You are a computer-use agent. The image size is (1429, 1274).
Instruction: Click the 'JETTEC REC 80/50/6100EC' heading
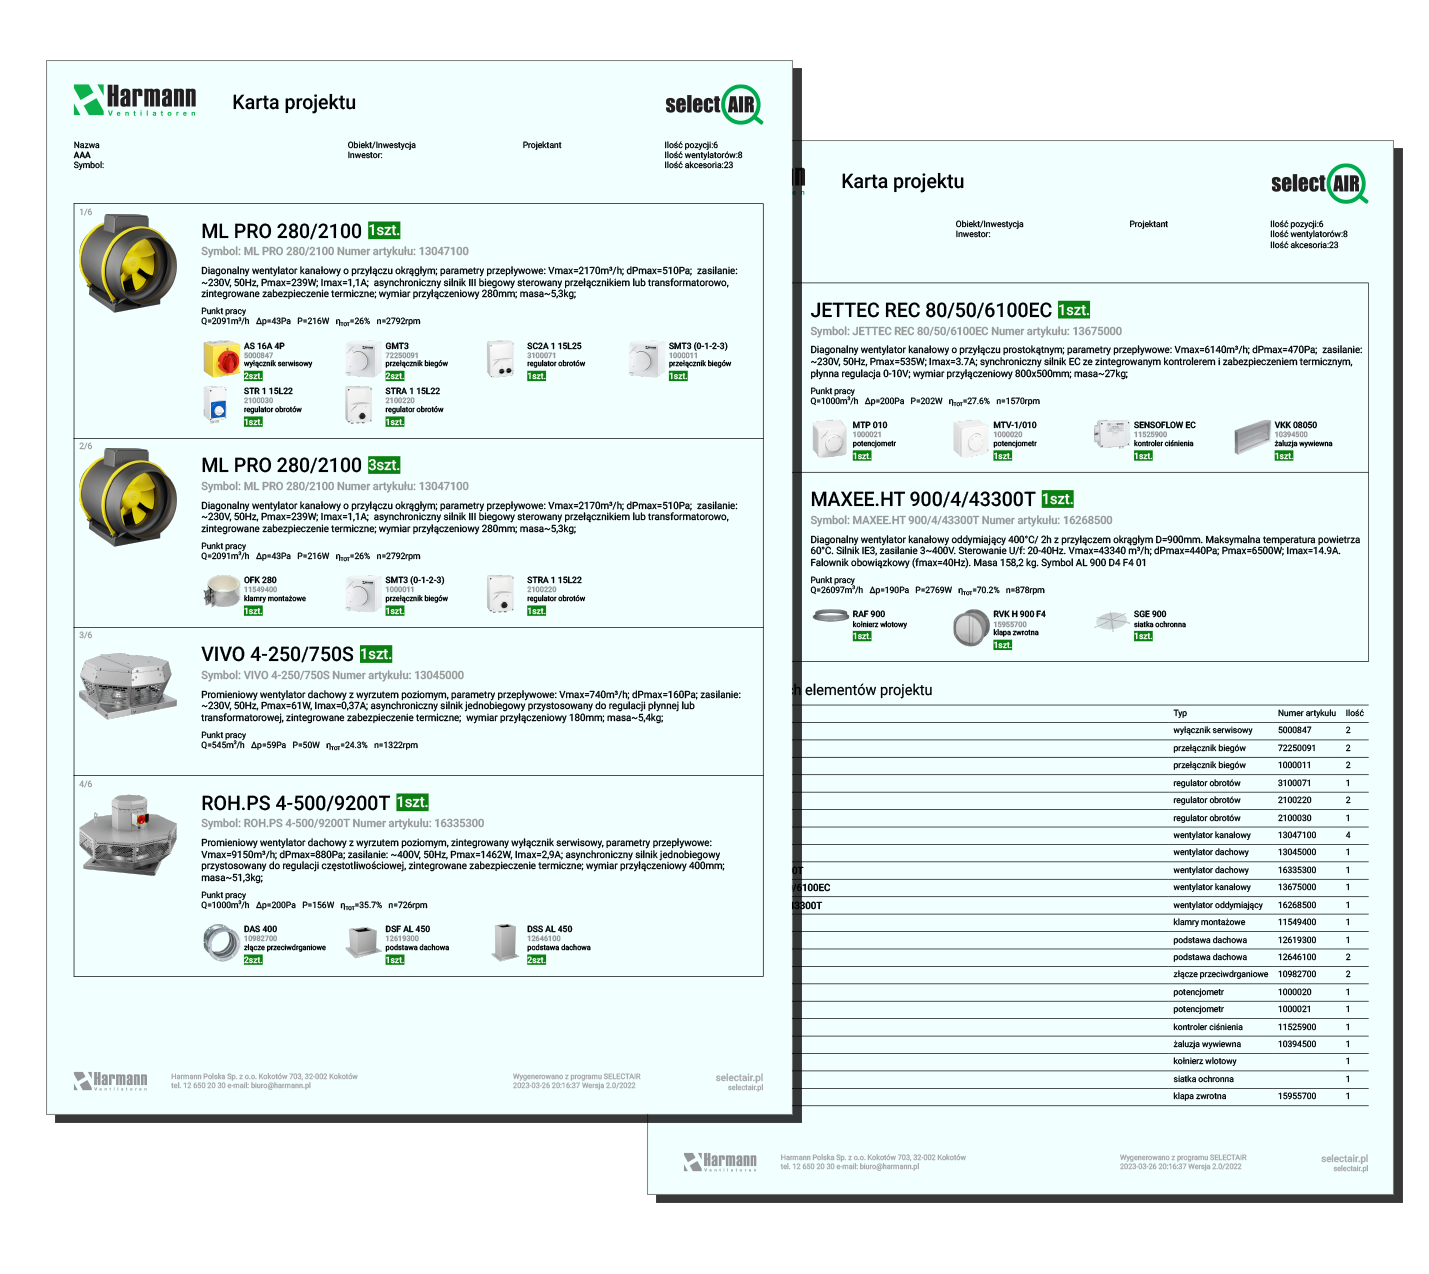tap(931, 310)
